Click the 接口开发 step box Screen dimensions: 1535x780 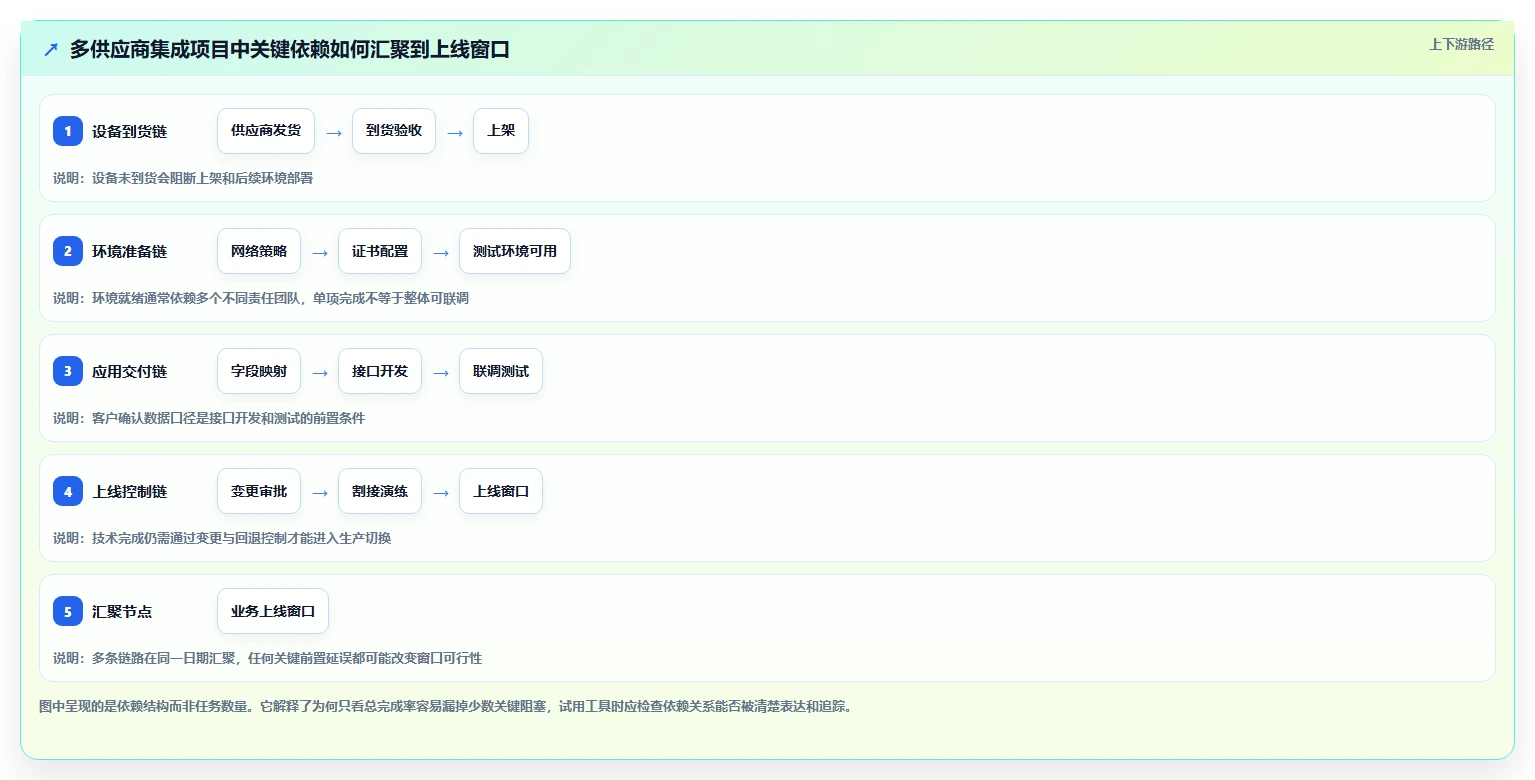point(380,371)
